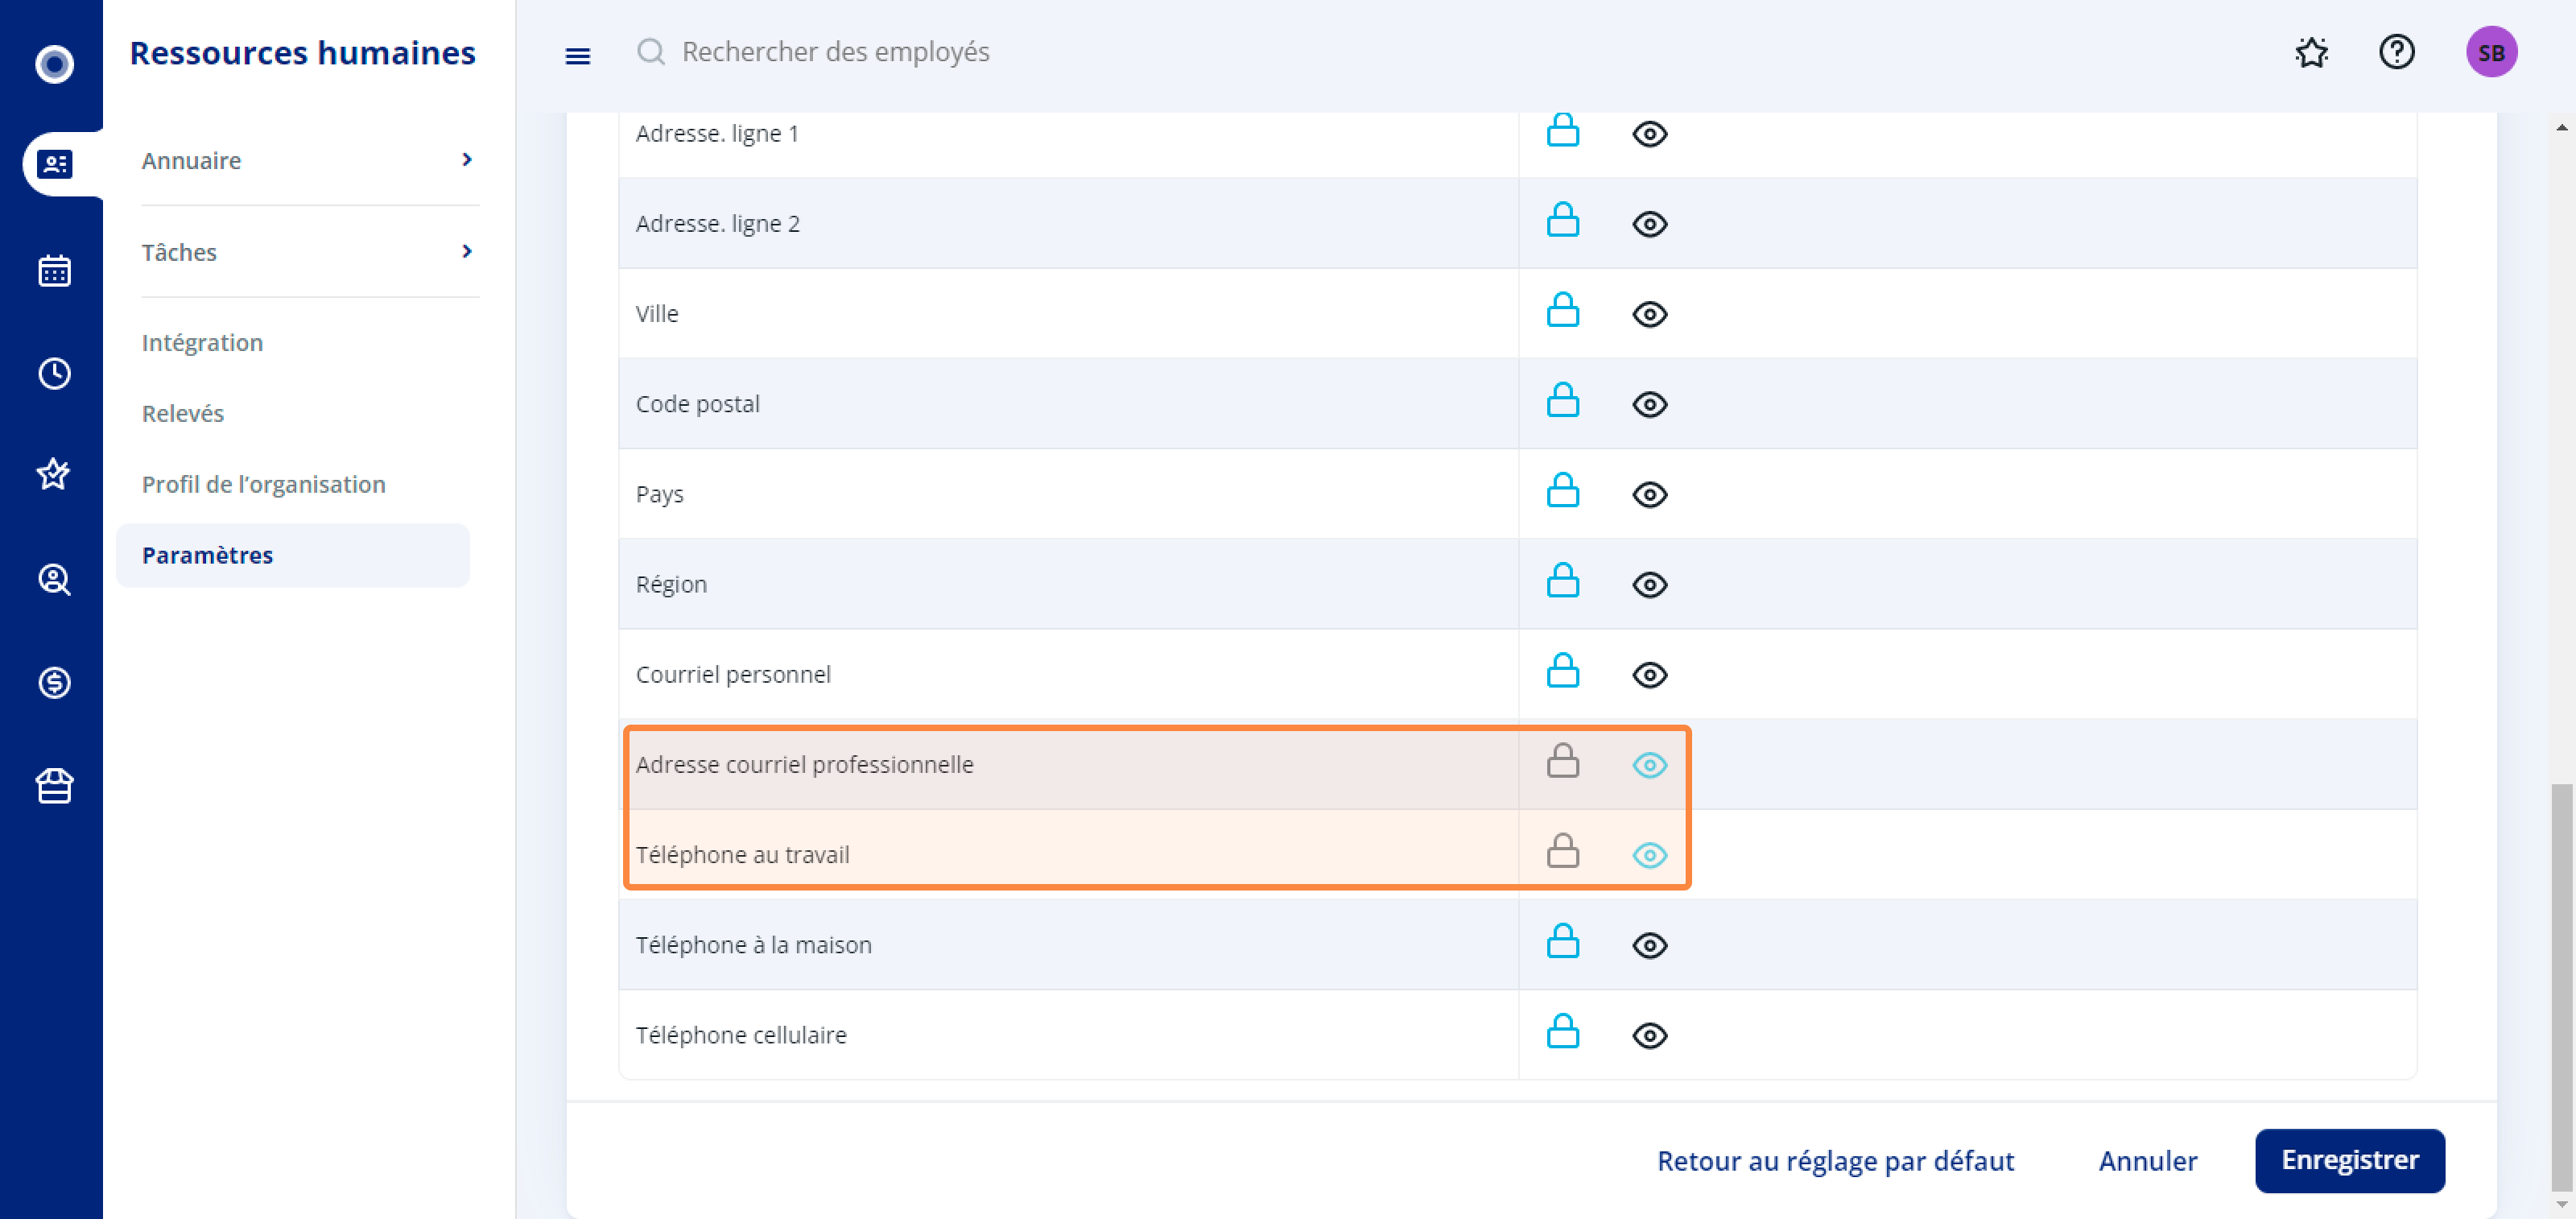The height and width of the screenshot is (1219, 2576).
Task: Click the grey lock for Téléphone au travail
Action: pos(1562,851)
